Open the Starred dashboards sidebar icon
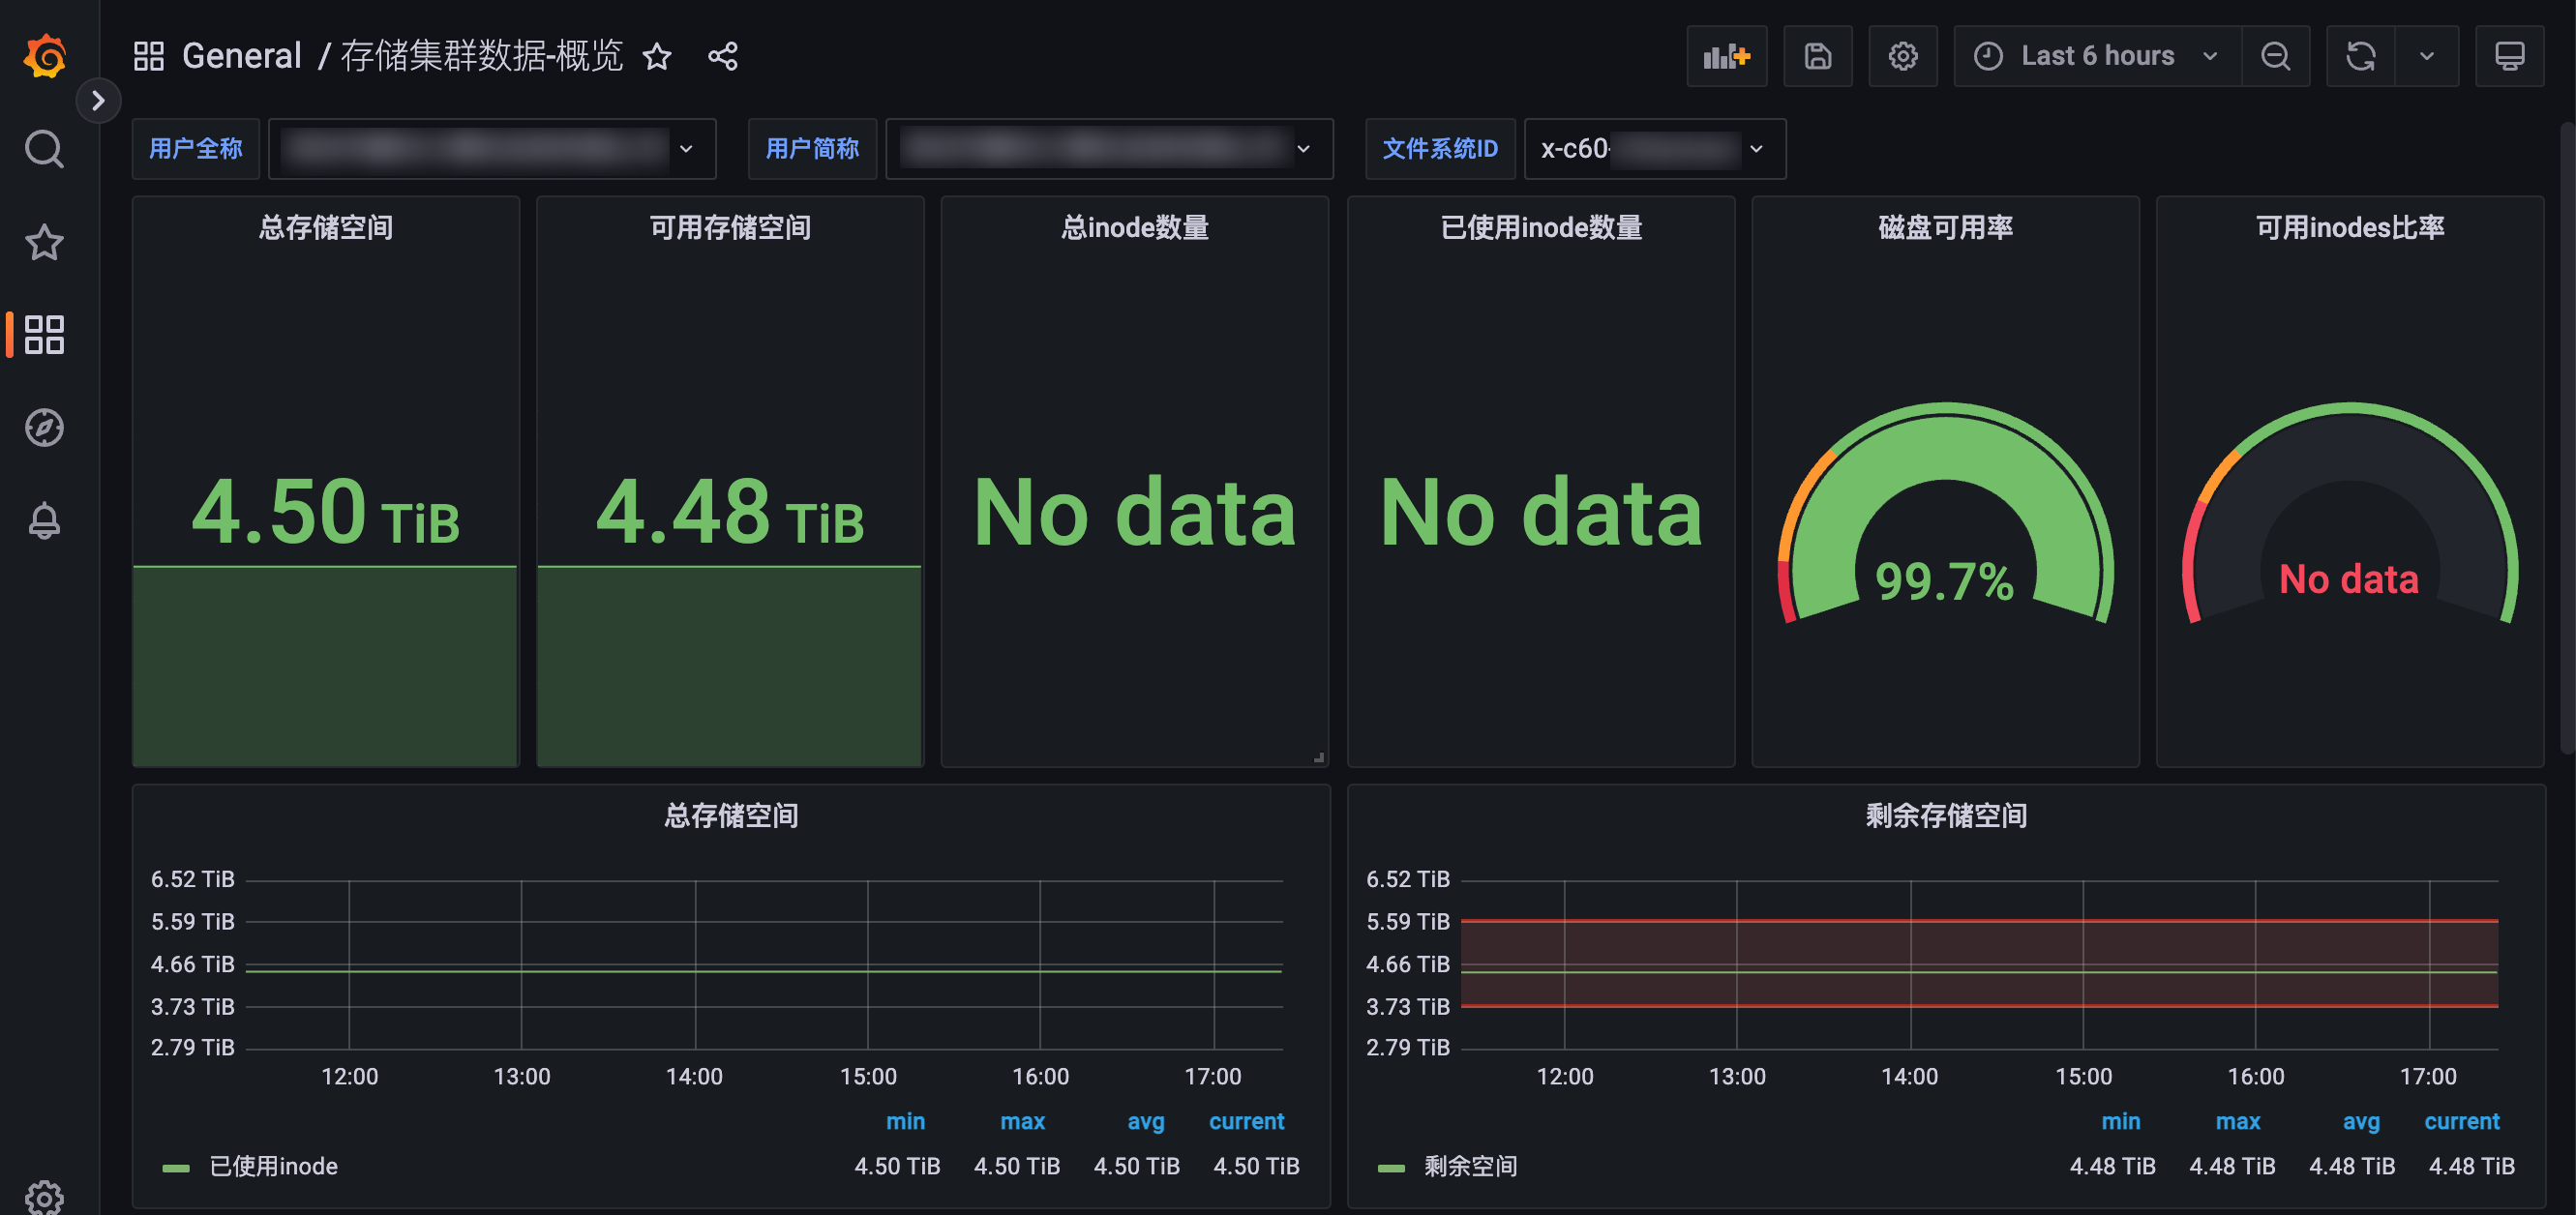The height and width of the screenshot is (1215, 2576). tap(44, 242)
